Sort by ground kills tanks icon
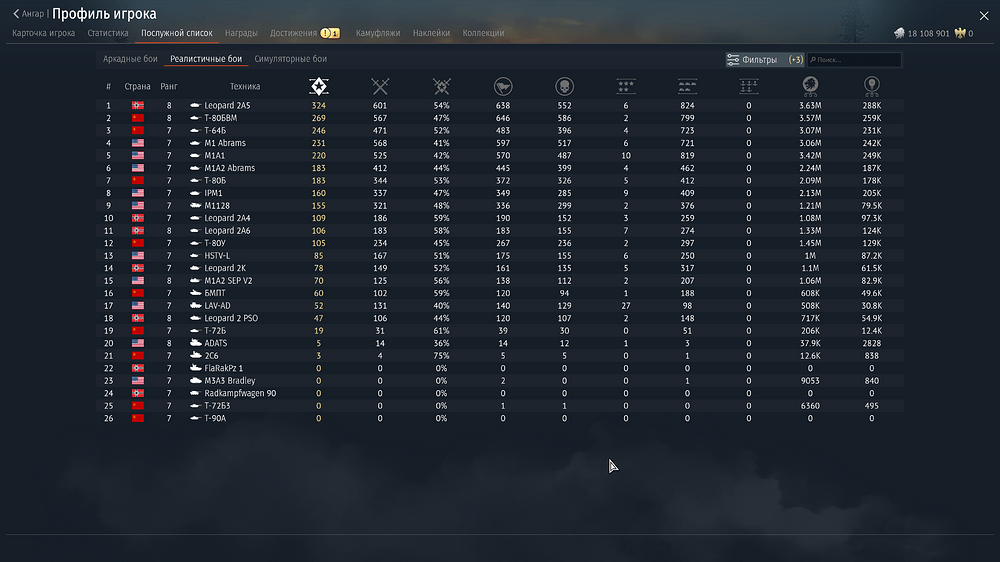The image size is (1000, 562). (688, 86)
